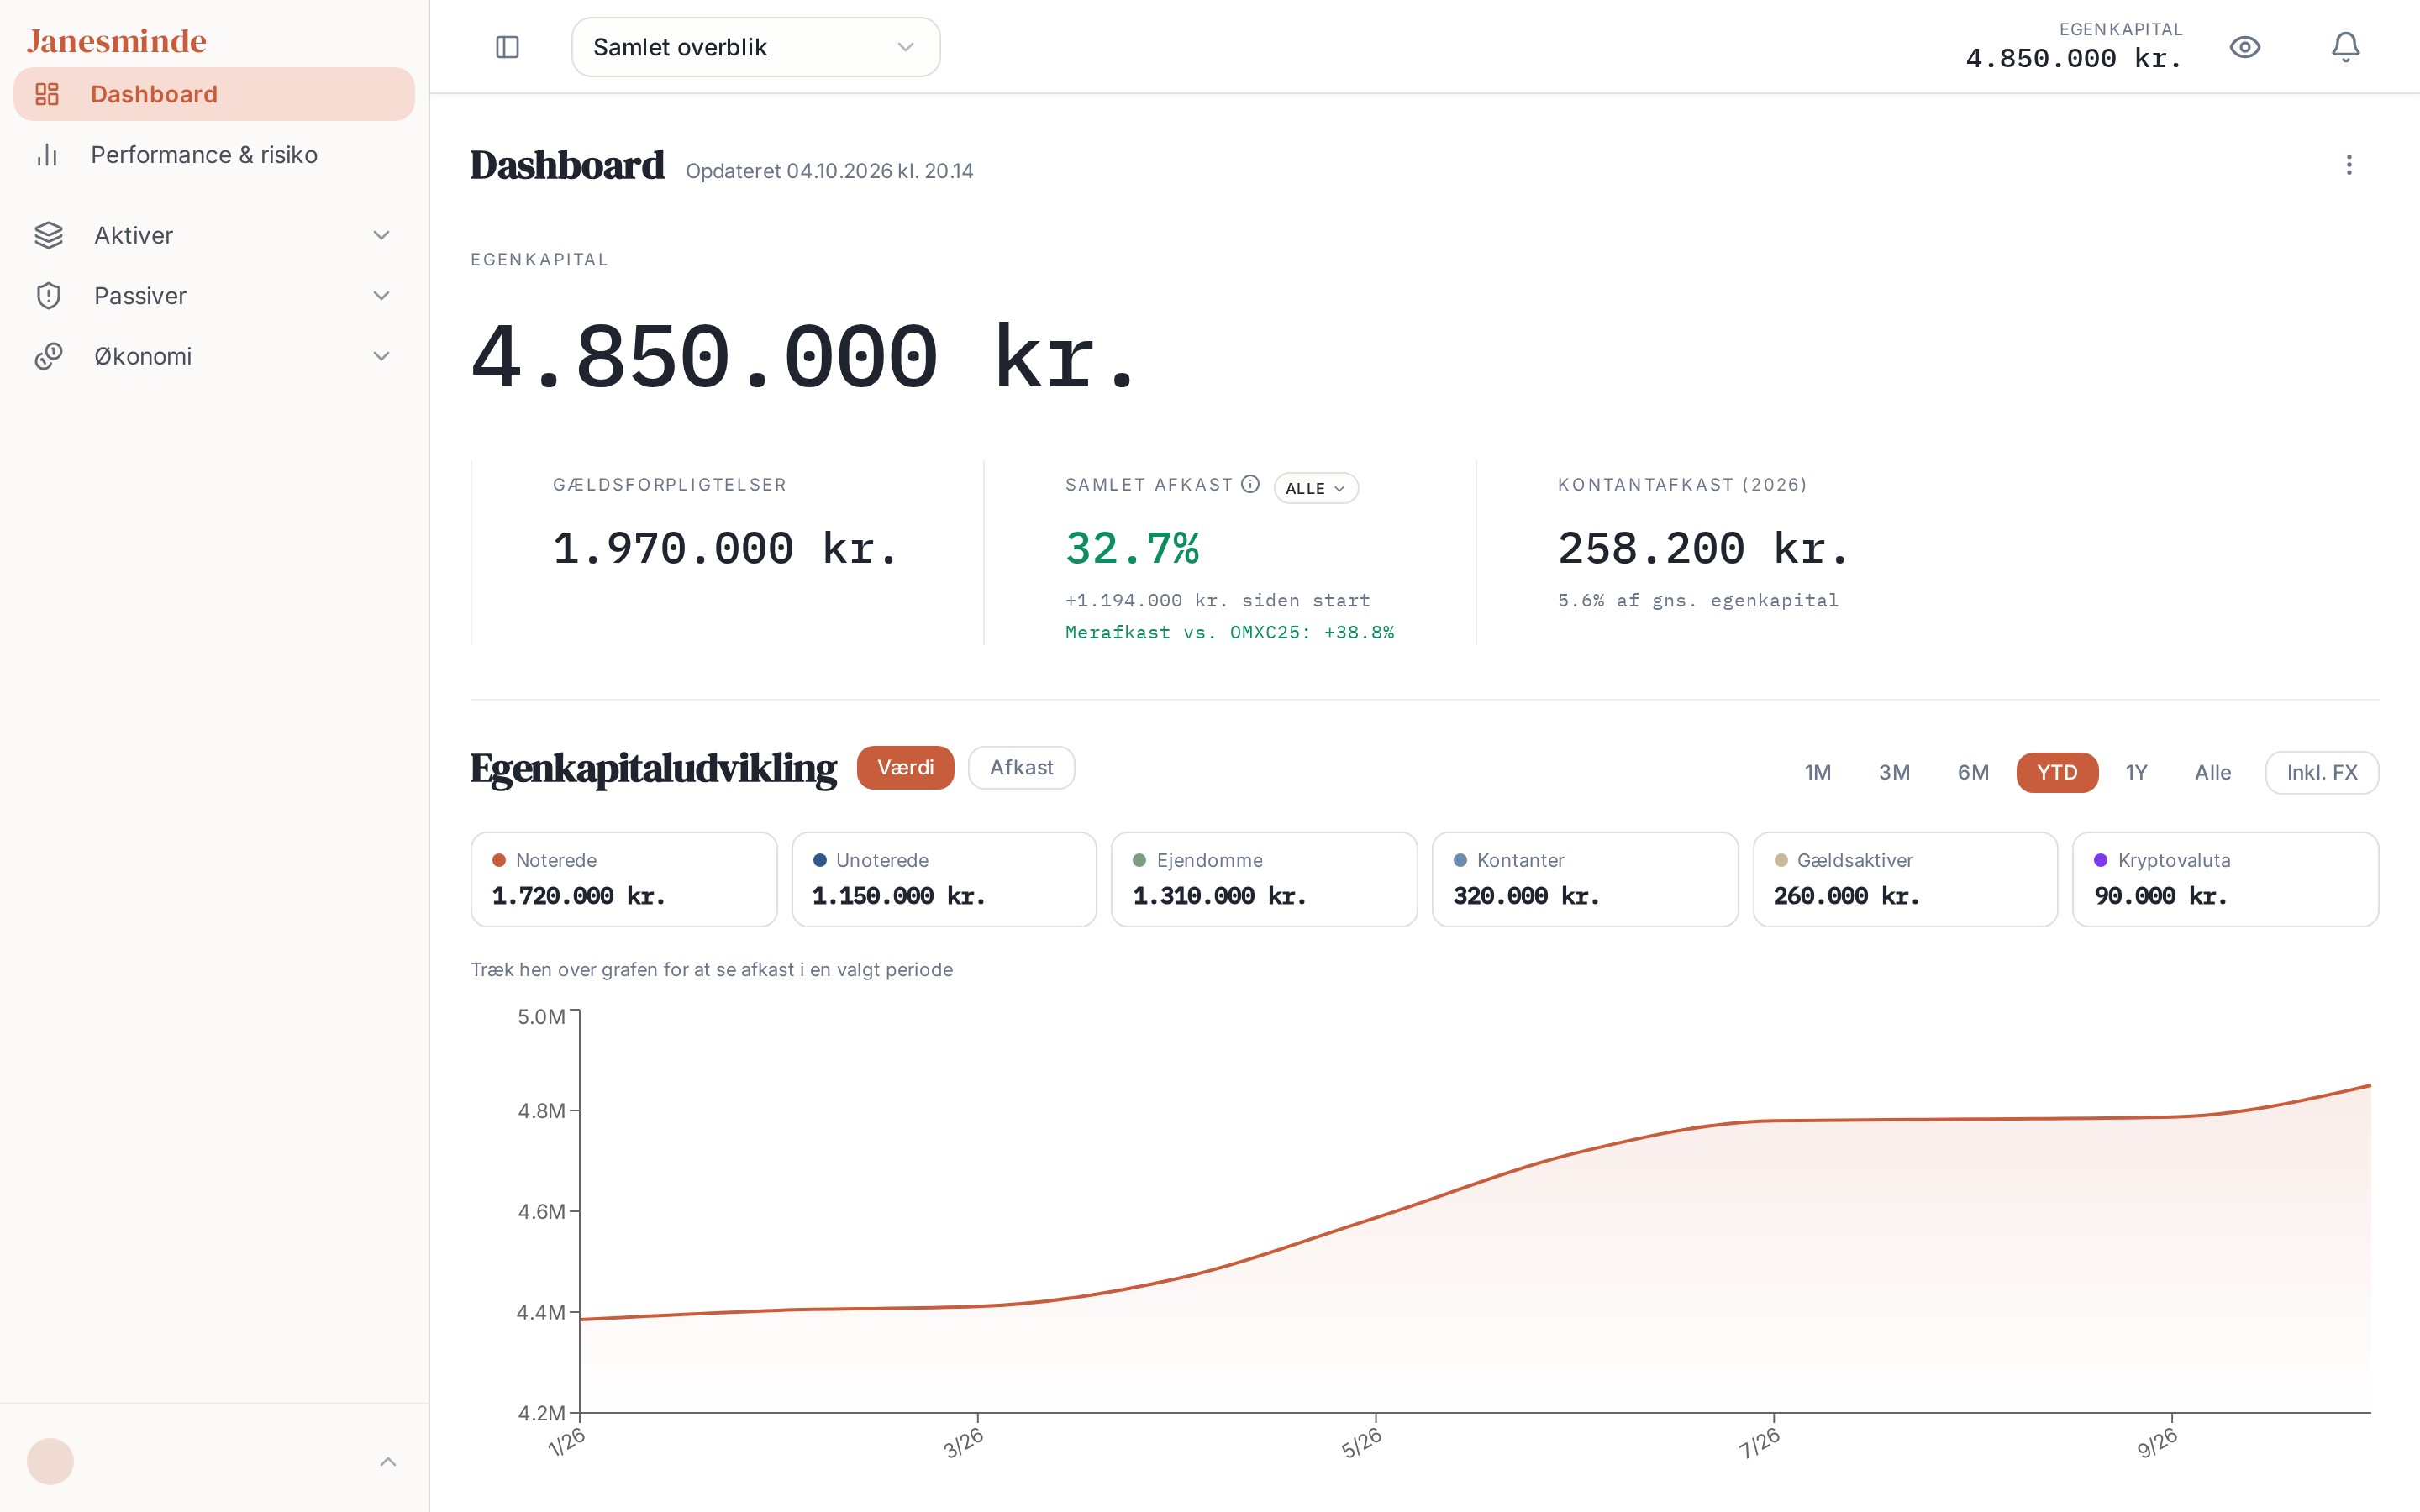This screenshot has width=2420, height=1512.
Task: Select the 1Y time range
Action: pyautogui.click(x=2136, y=772)
